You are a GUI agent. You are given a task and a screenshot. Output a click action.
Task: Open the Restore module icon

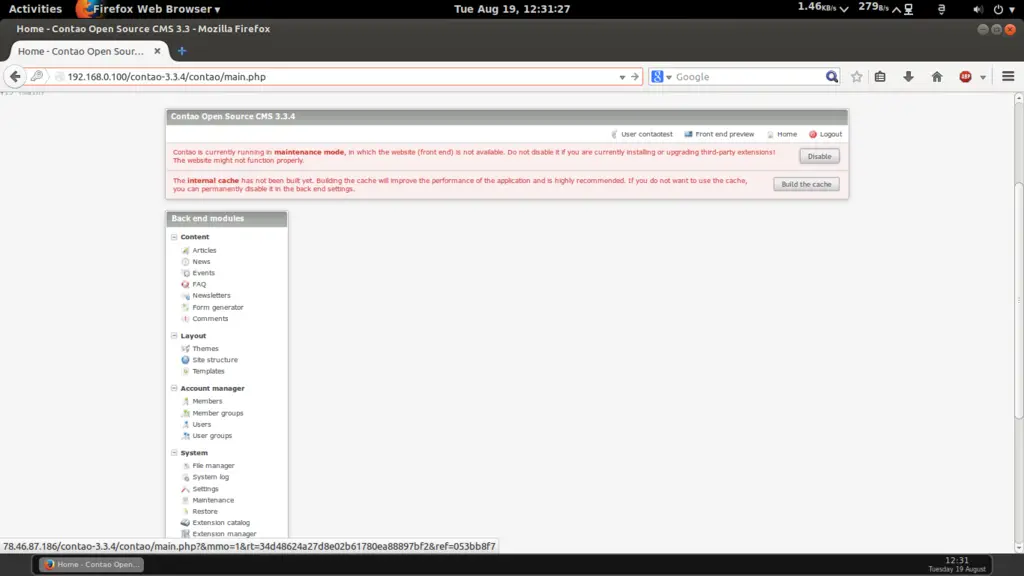click(185, 511)
